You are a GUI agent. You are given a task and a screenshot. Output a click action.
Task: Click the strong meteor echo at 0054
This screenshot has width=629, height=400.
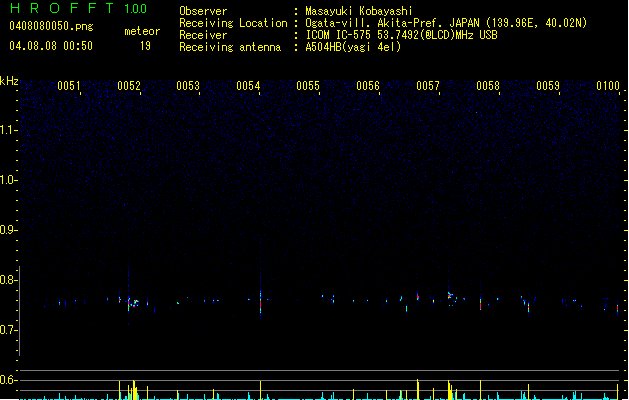point(260,303)
